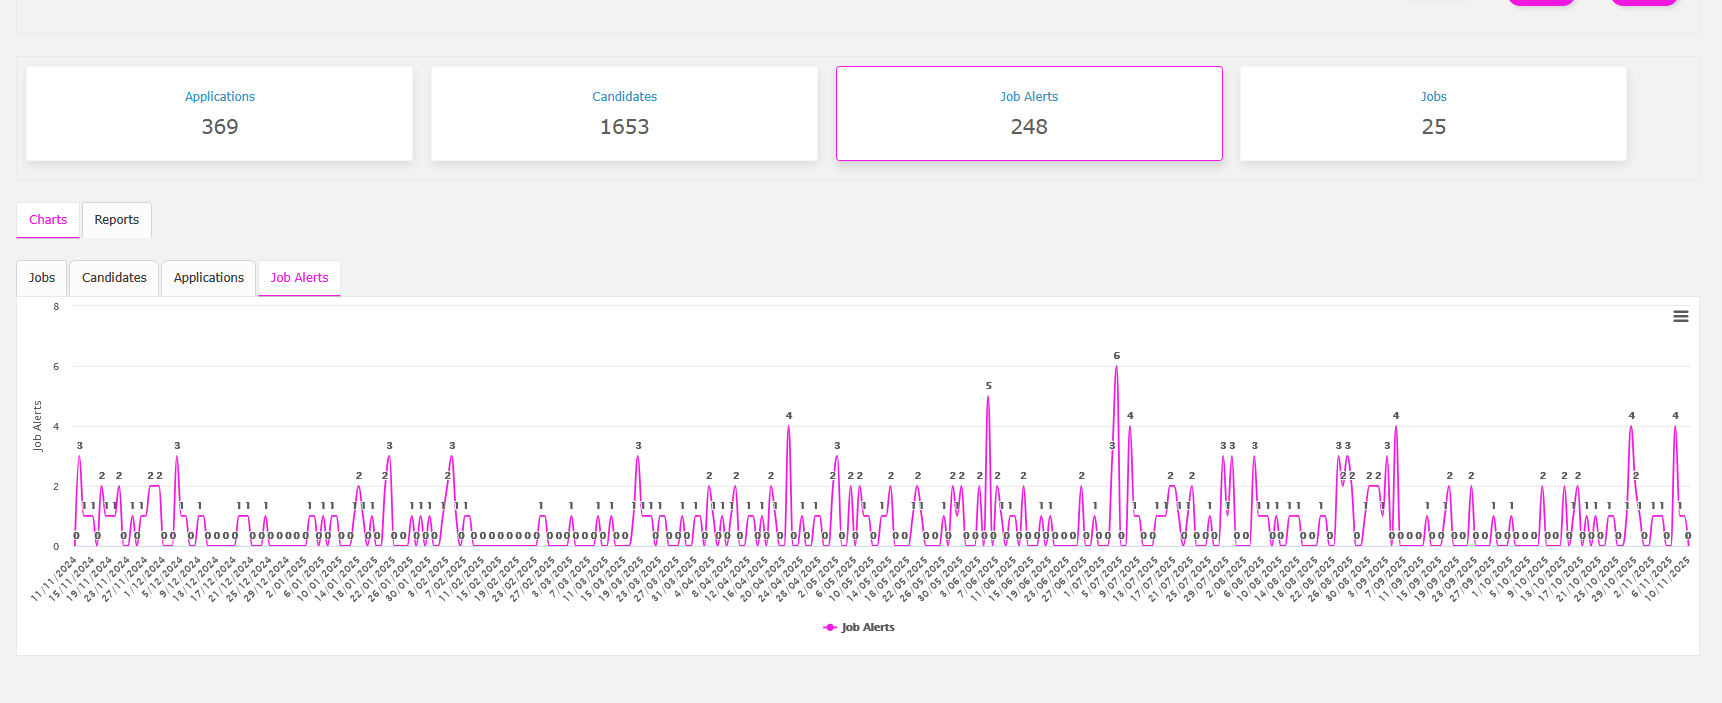Open the chart hamburger menu
The image size is (1722, 703).
point(1680,316)
